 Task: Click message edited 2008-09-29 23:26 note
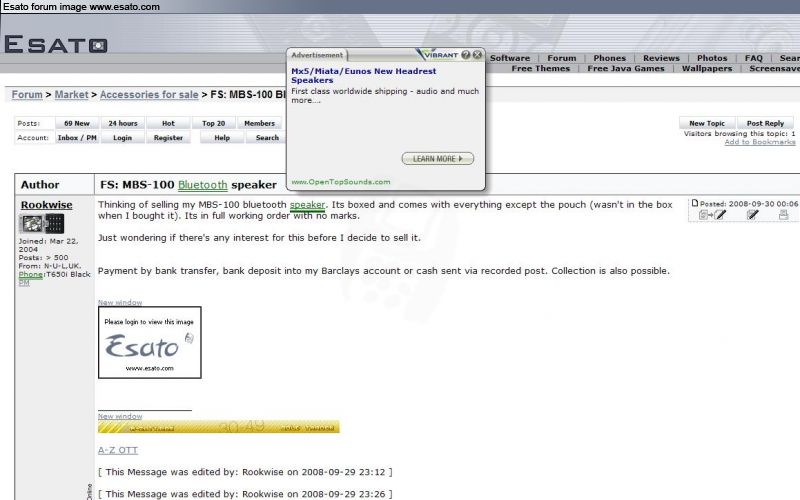pos(245,494)
